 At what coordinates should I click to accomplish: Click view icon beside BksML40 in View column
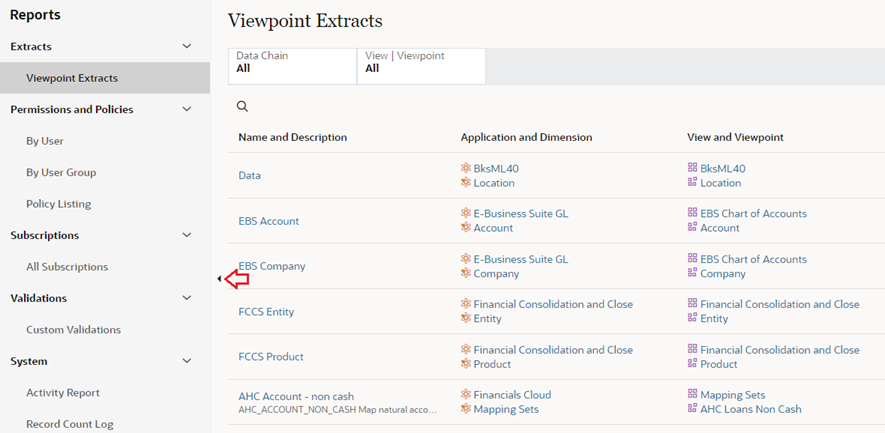tap(692, 168)
